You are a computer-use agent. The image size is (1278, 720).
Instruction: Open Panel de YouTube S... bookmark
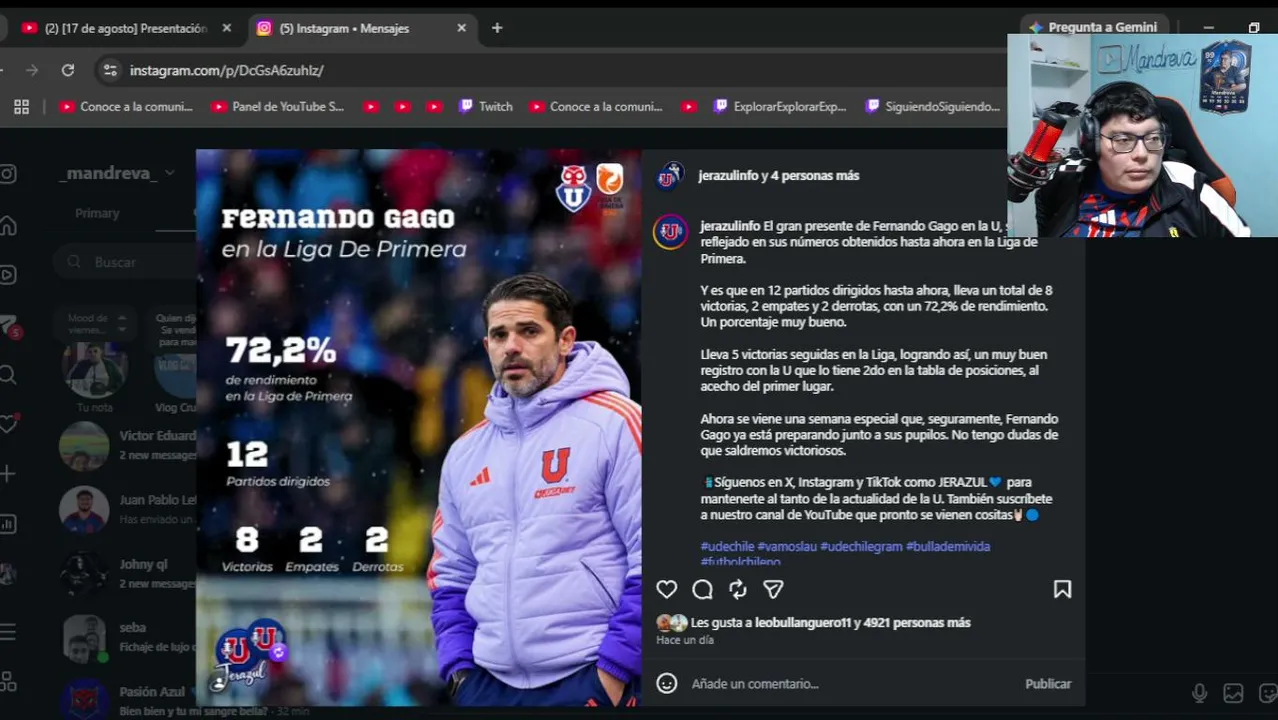[278, 107]
